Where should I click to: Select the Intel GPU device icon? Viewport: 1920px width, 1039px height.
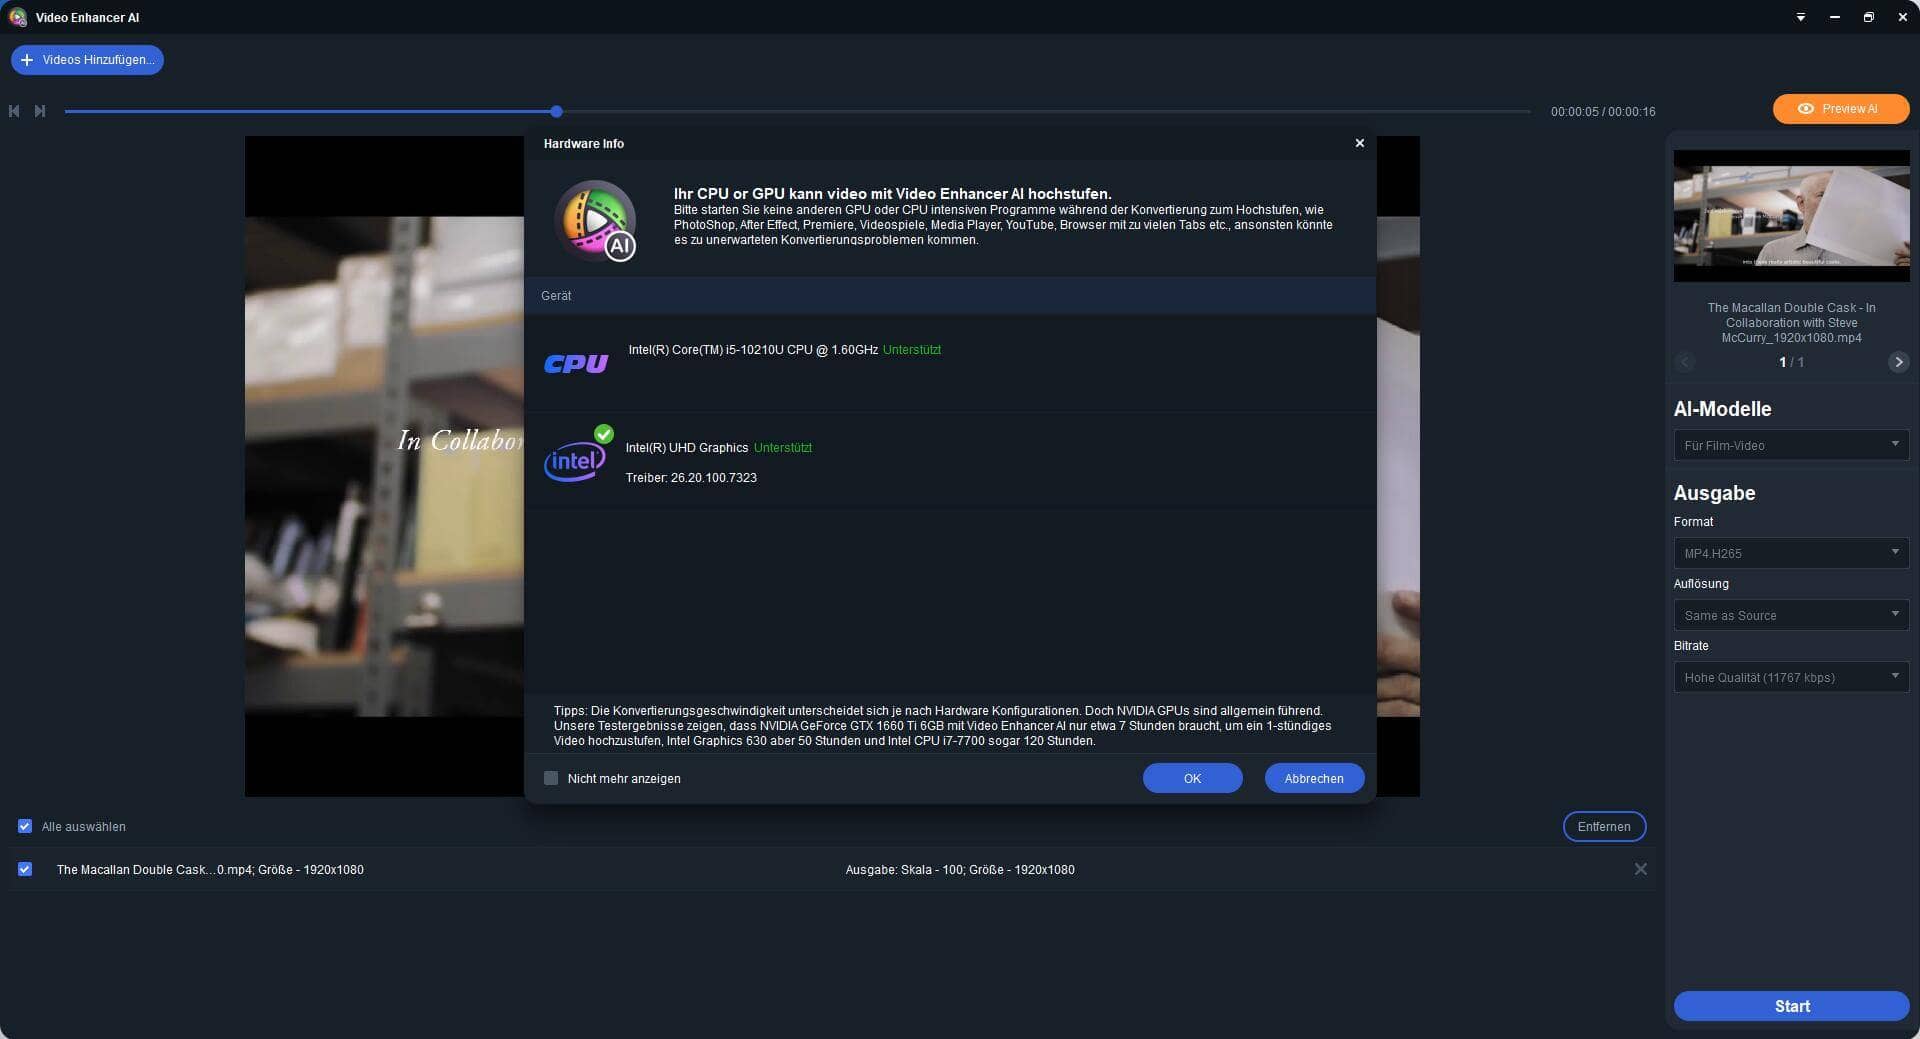[x=575, y=461]
